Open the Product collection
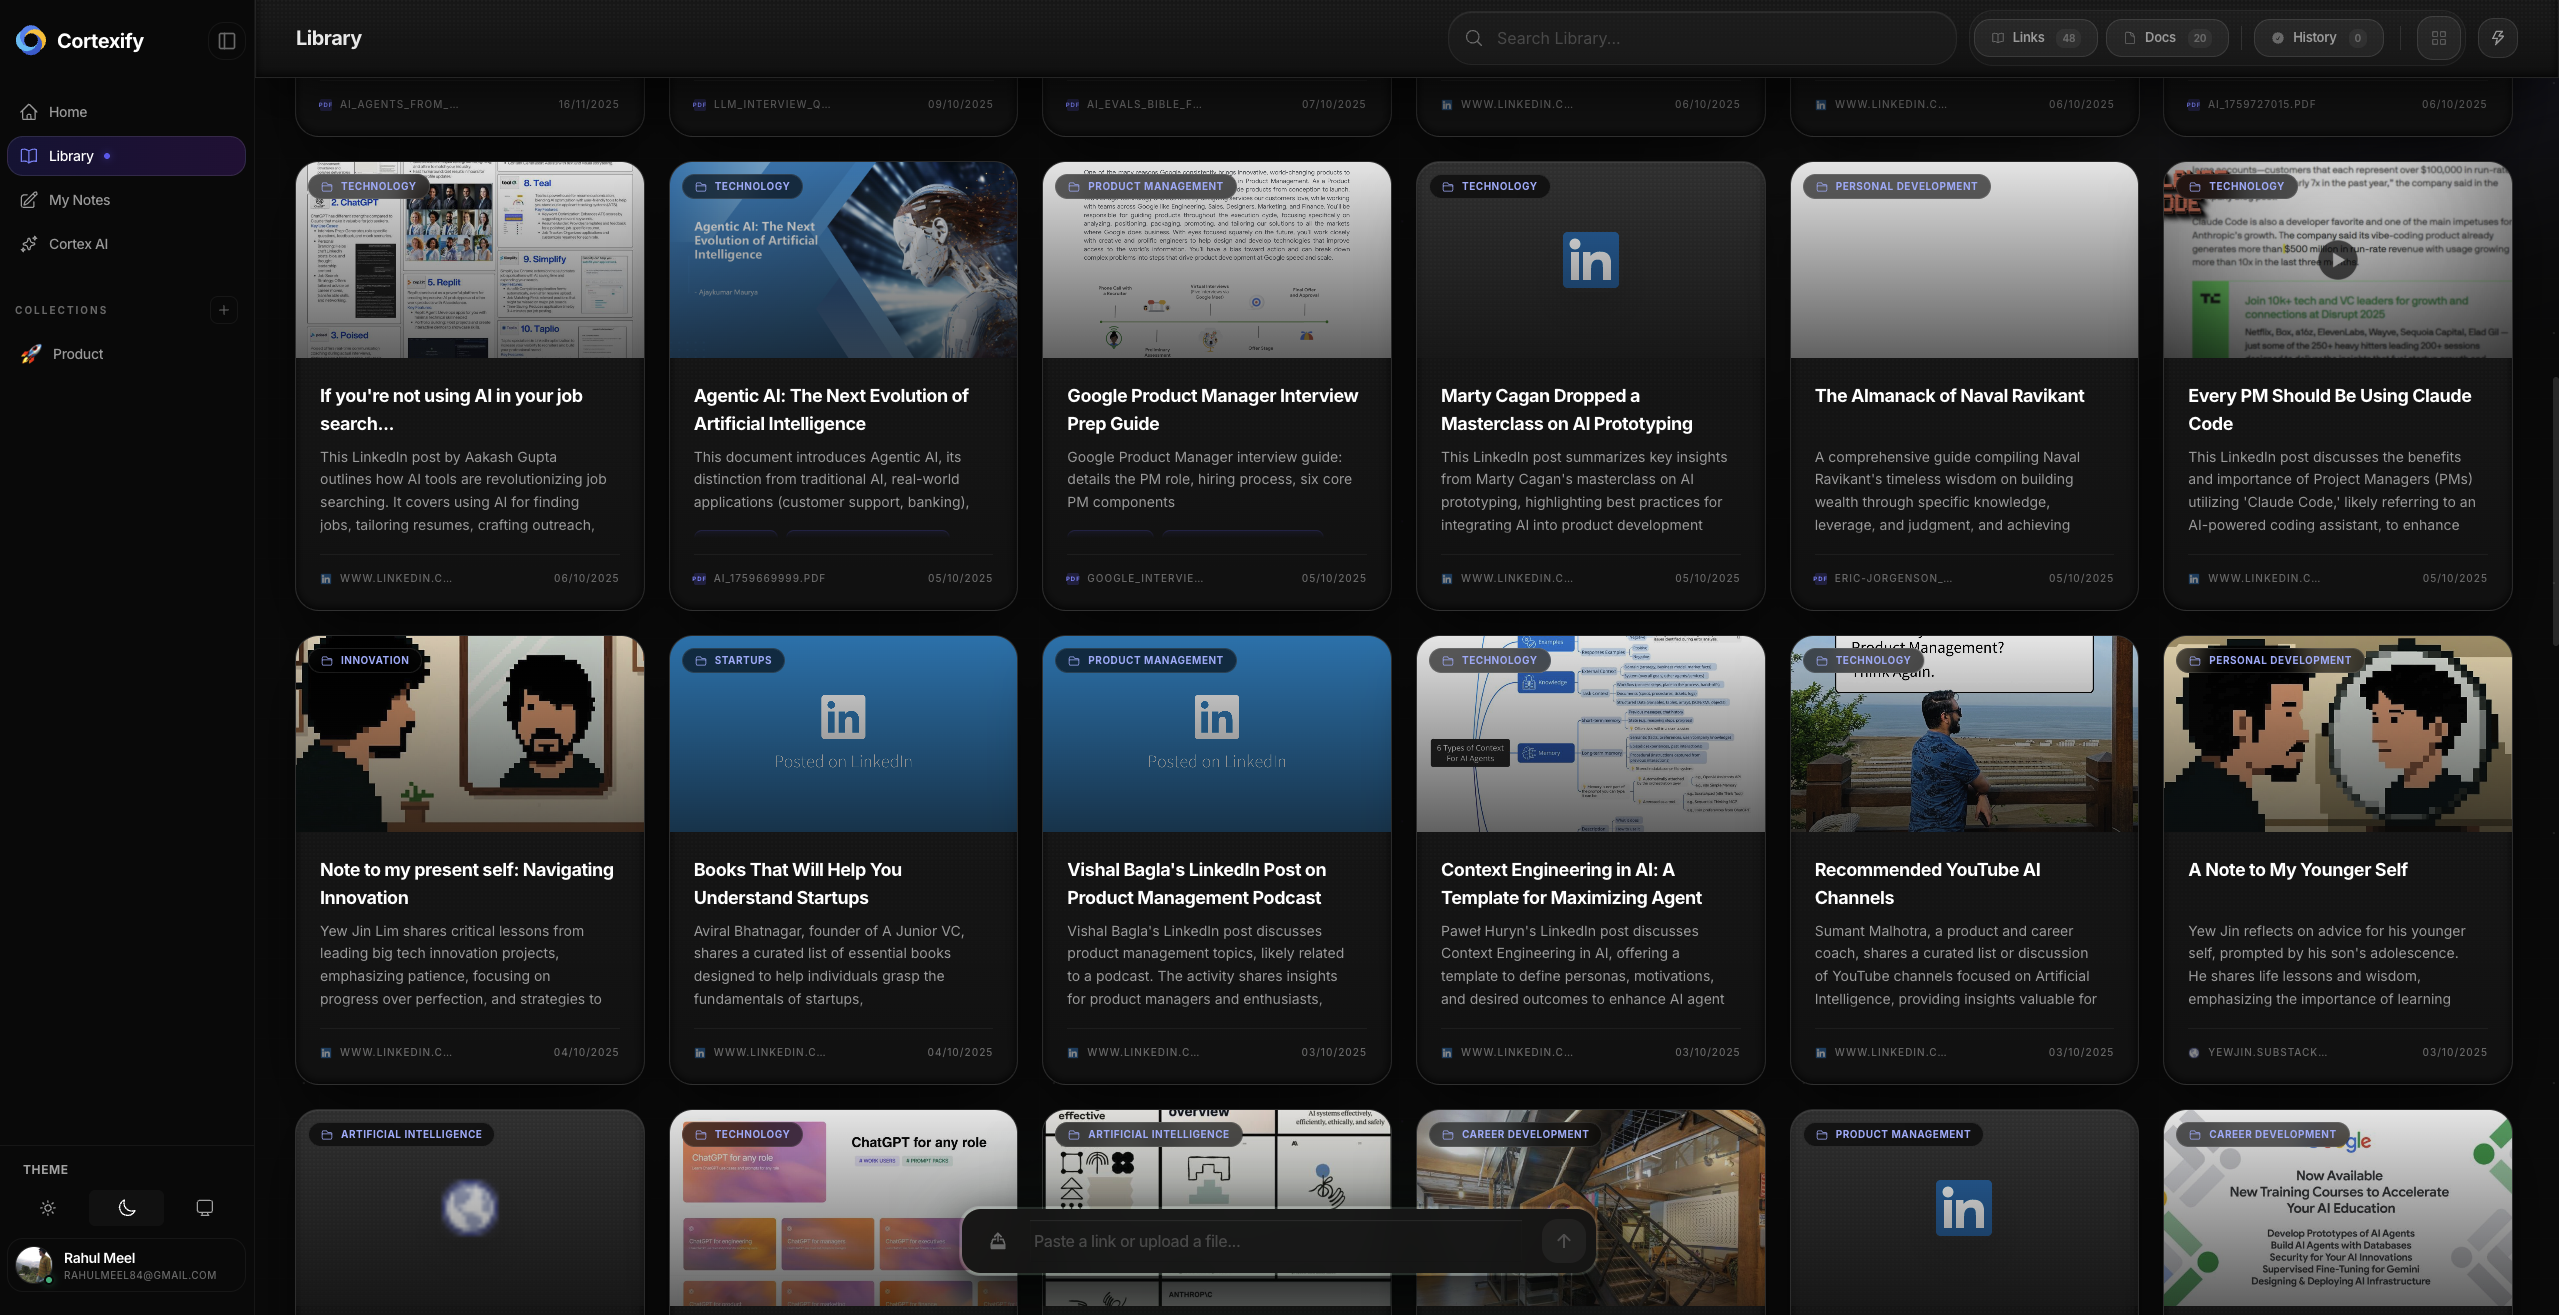Screen dimensions: 2559x1315 126,354
